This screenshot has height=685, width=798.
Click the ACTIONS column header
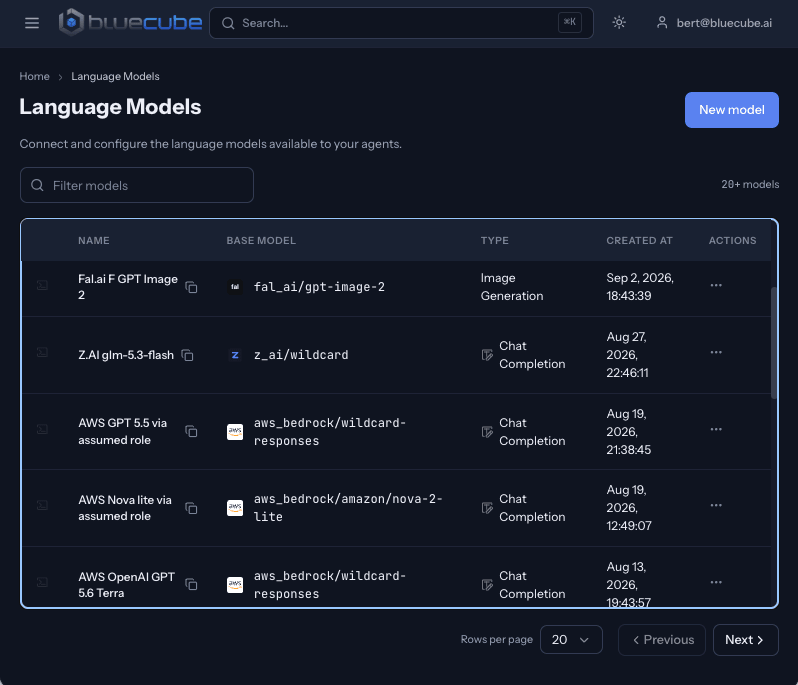click(x=732, y=240)
